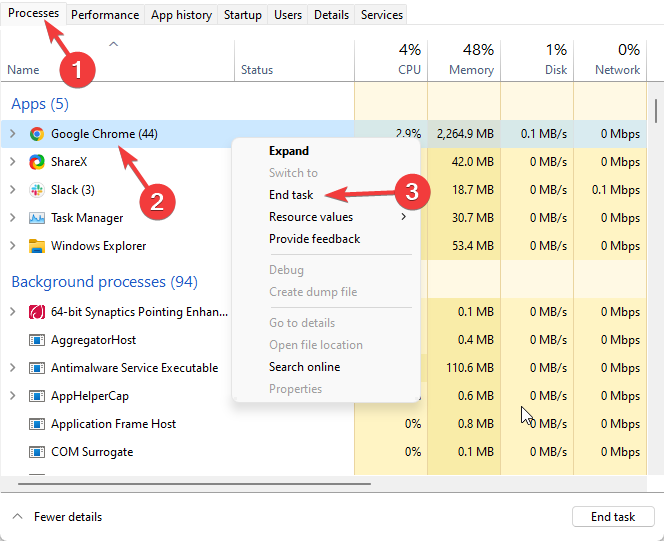Click the Slack app icon
The image size is (664, 541).
click(x=37, y=190)
